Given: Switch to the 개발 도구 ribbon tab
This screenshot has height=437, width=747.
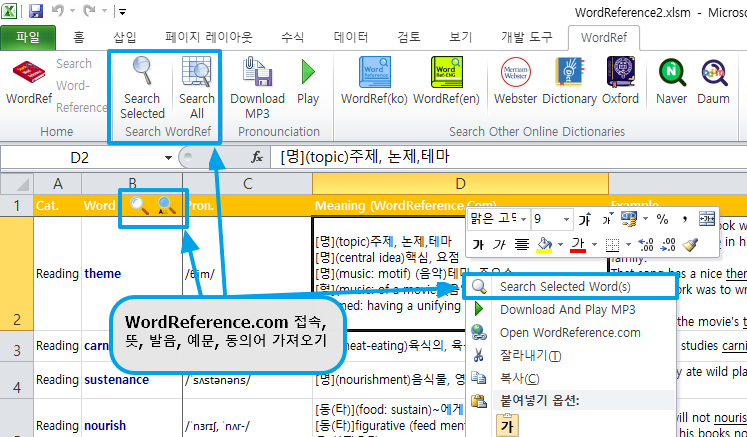Looking at the screenshot, I should pos(526,37).
